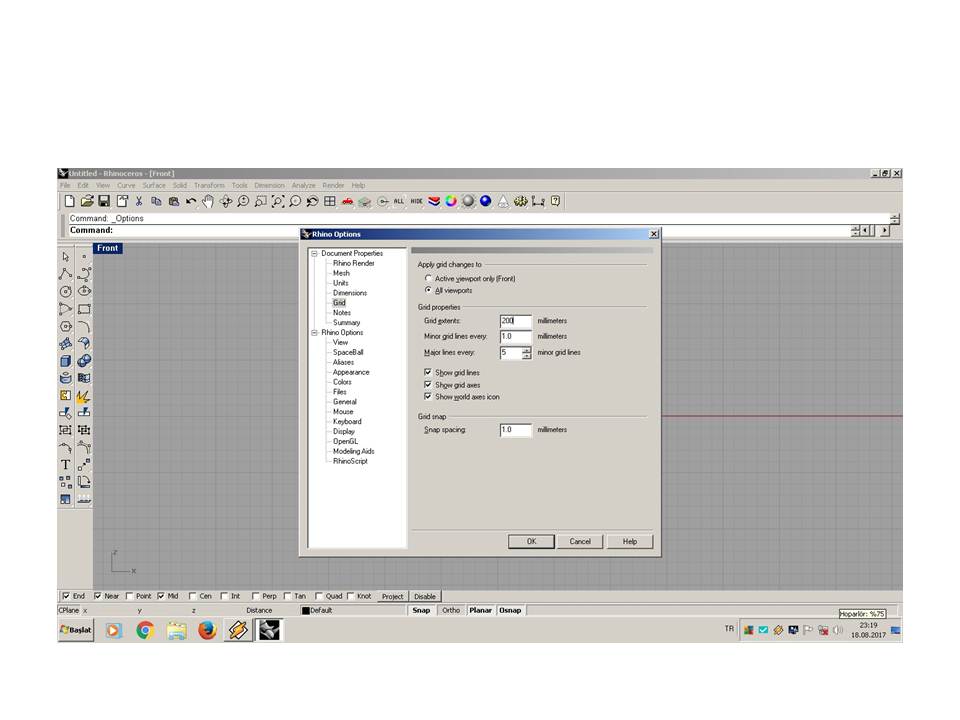Select Appearance in the options tree
This screenshot has width=960, height=720.
click(351, 372)
